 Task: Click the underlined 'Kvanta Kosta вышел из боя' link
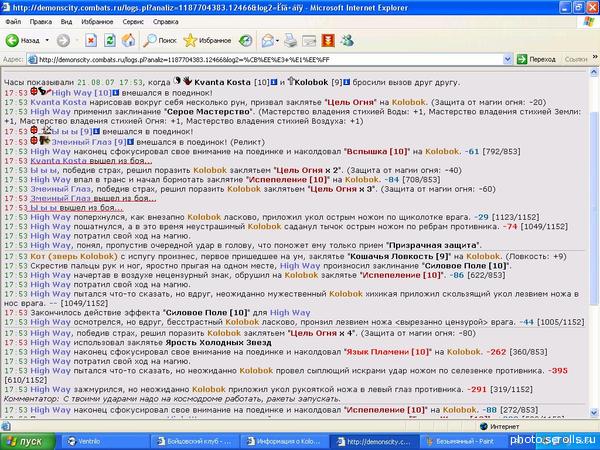point(80,160)
